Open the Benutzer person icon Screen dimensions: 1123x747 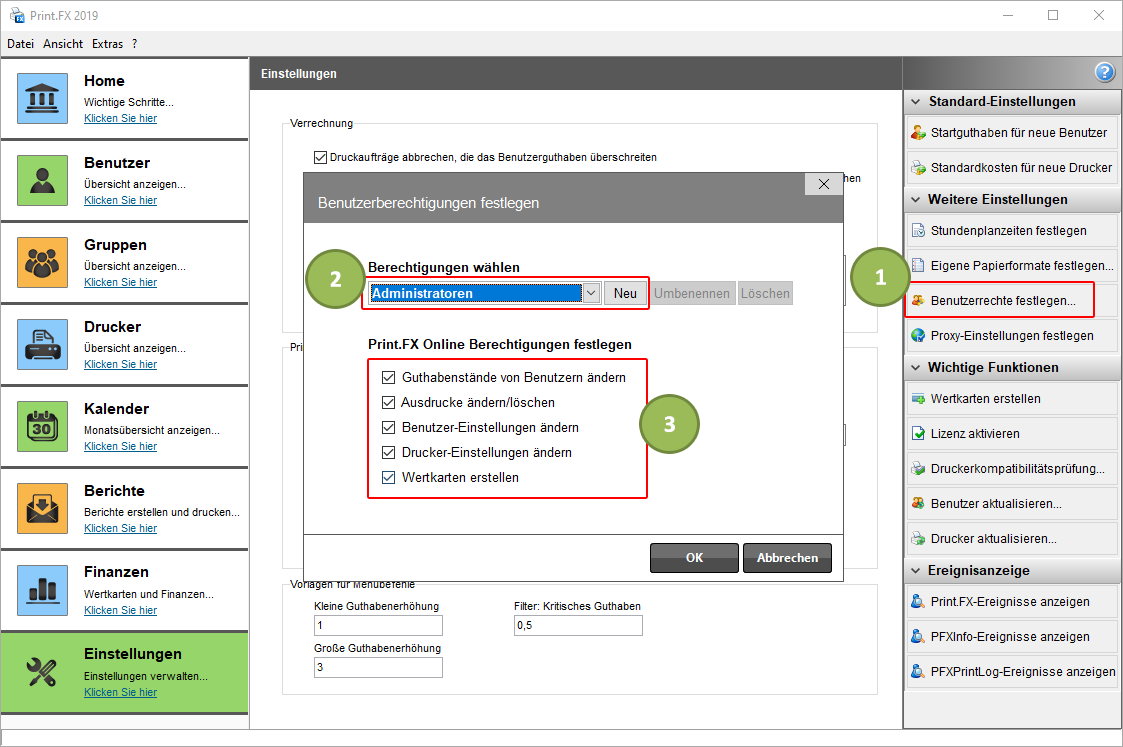(x=42, y=180)
